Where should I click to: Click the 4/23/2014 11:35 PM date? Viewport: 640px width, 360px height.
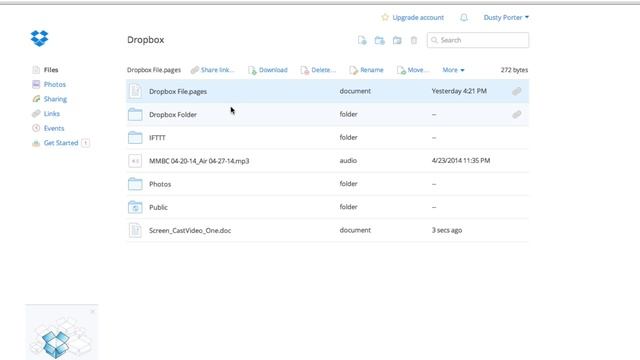461,161
